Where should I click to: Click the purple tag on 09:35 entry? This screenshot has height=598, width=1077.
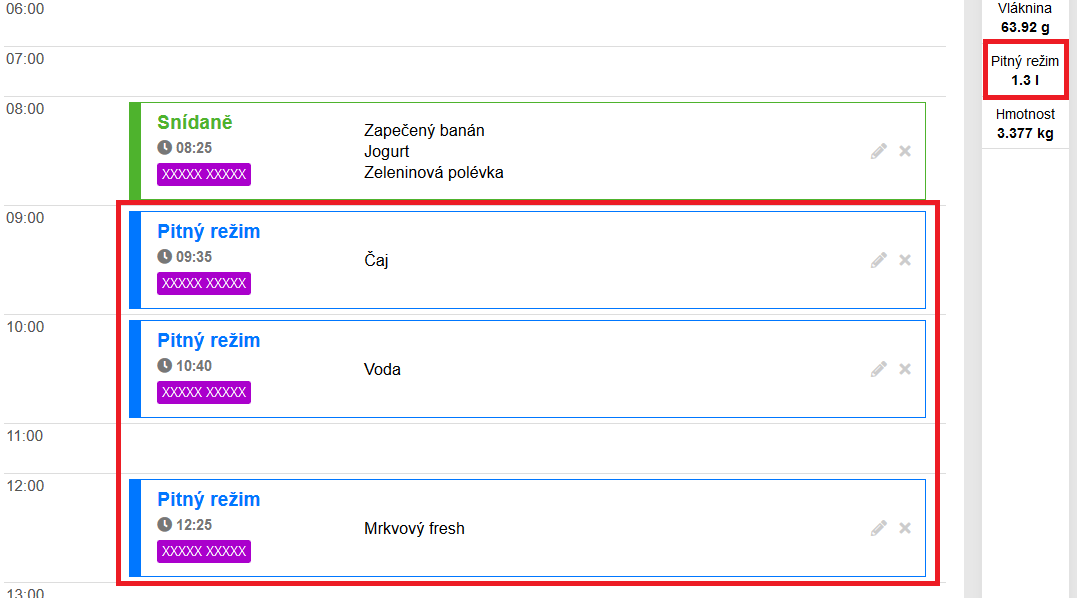[x=204, y=284]
